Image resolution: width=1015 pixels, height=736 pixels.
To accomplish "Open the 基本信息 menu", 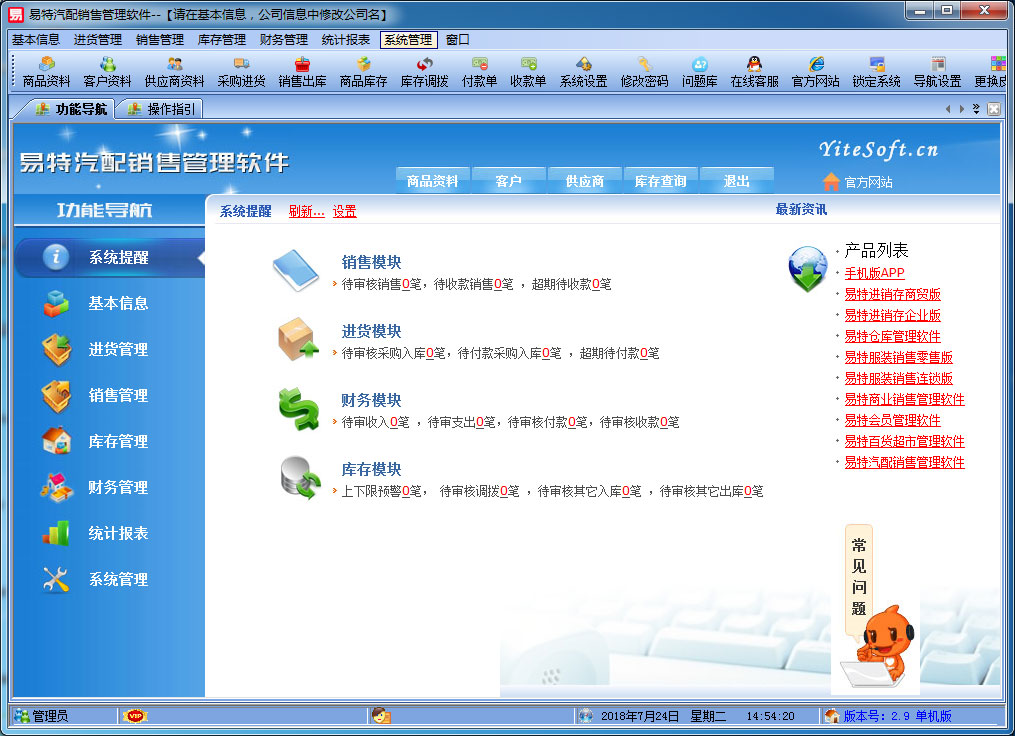I will click(x=36, y=39).
